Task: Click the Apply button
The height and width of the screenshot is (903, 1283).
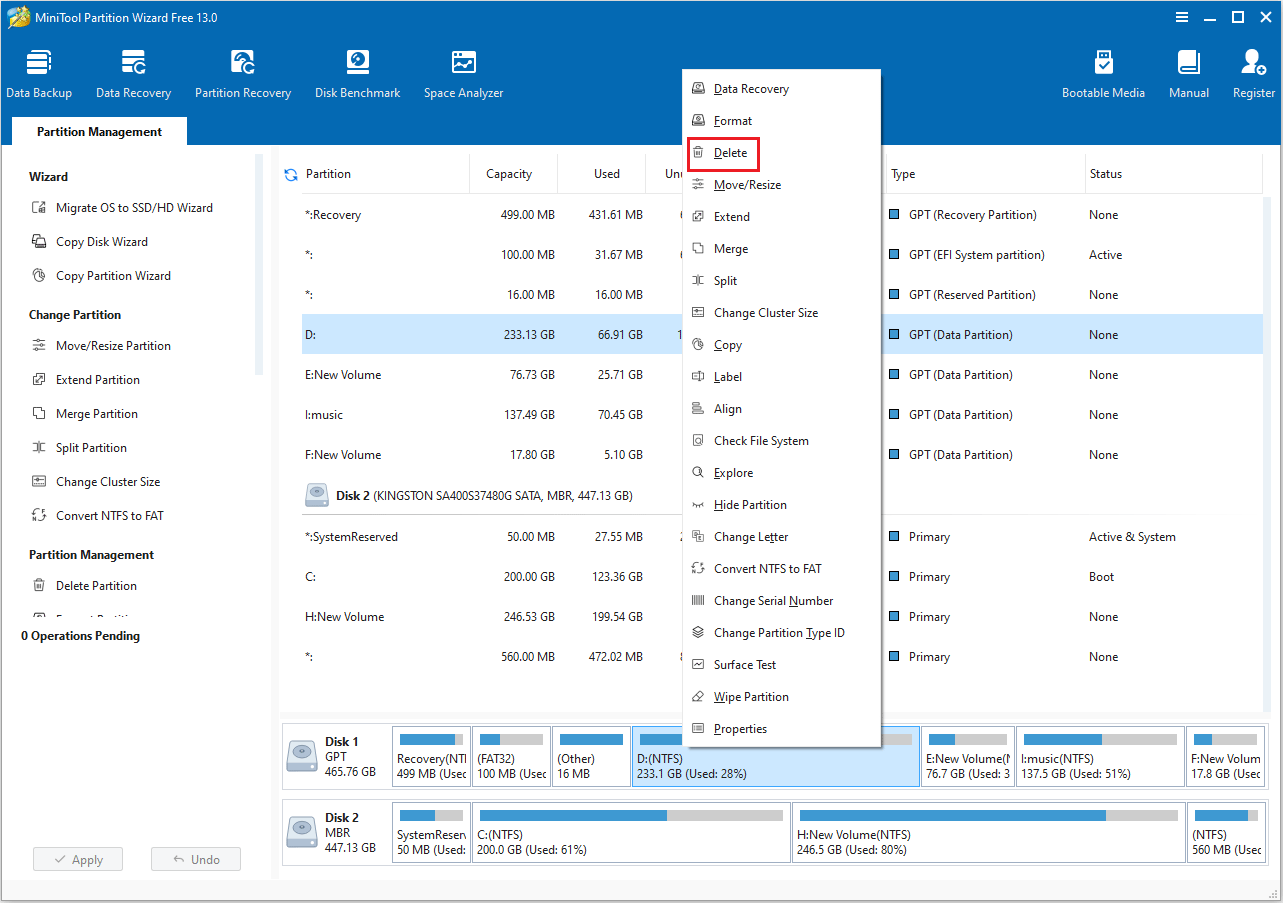Action: point(77,858)
